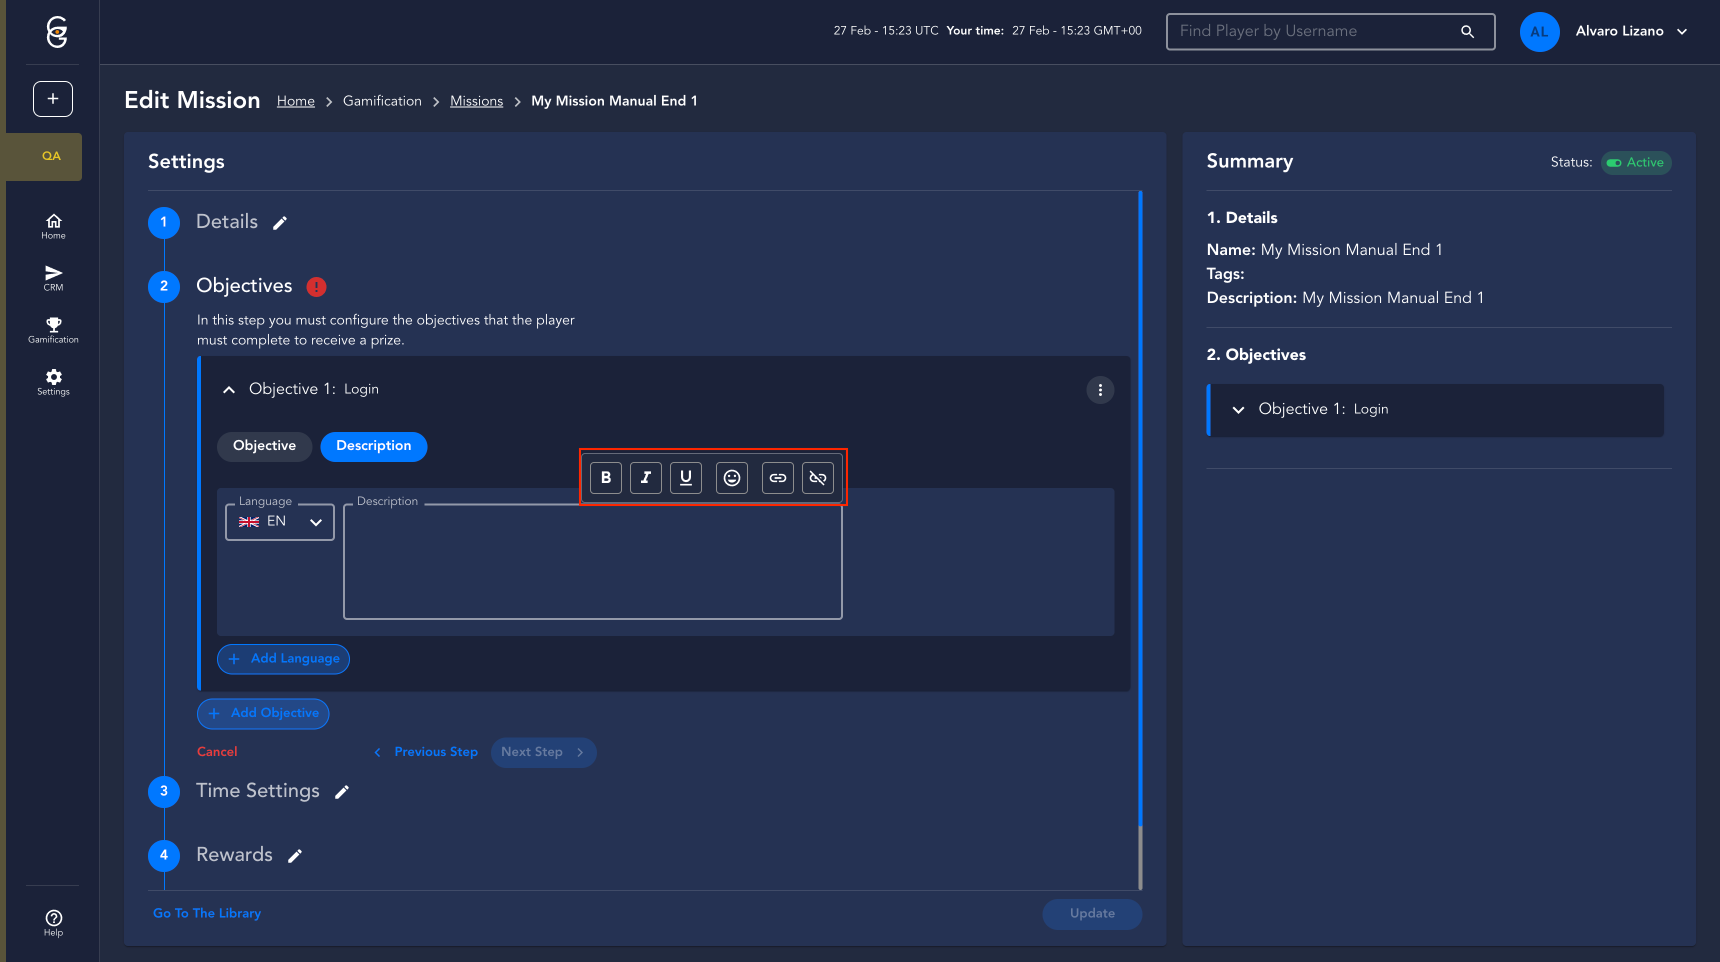The width and height of the screenshot is (1720, 962).
Task: Select the Description tab
Action: 373,446
